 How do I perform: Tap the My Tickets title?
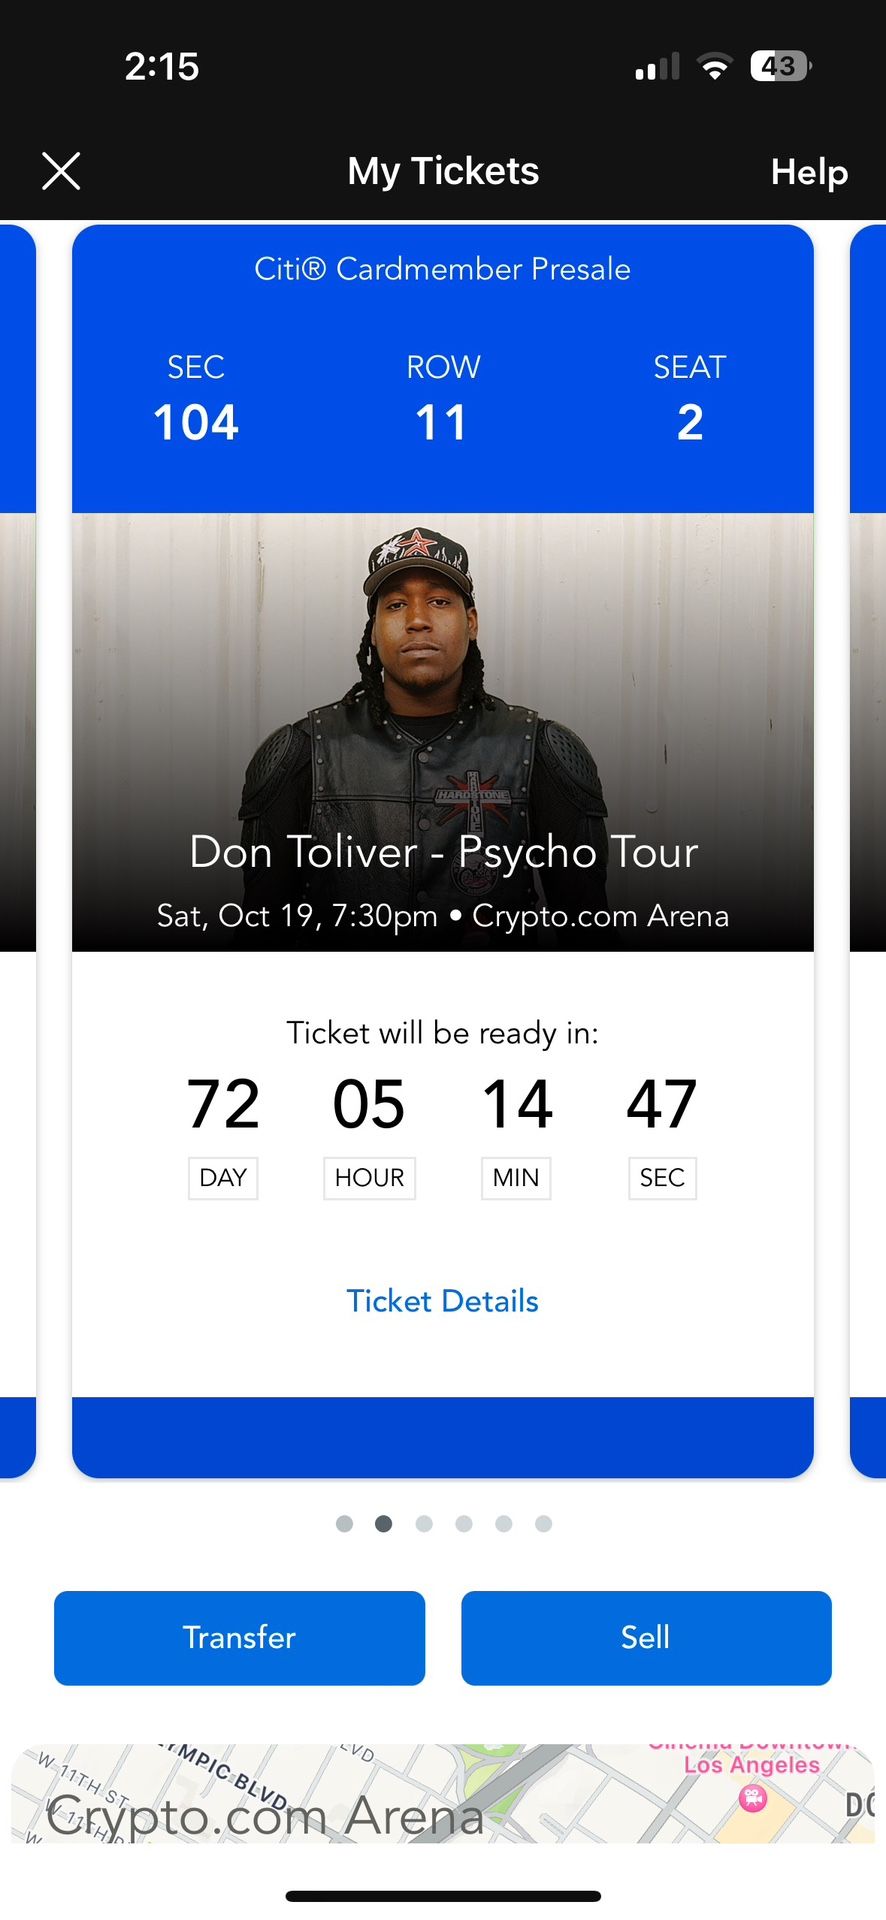(442, 171)
